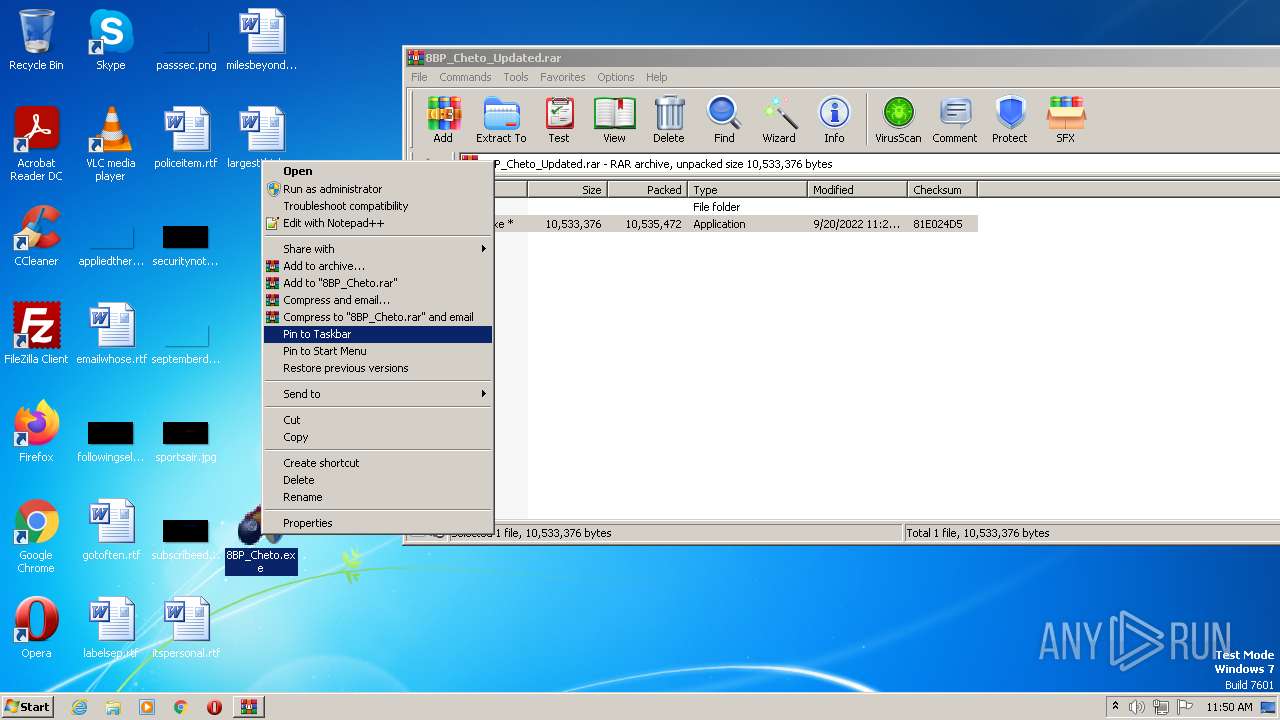This screenshot has width=1280, height=720.
Task: Sort by the Modified column header
Action: pyautogui.click(x=857, y=189)
